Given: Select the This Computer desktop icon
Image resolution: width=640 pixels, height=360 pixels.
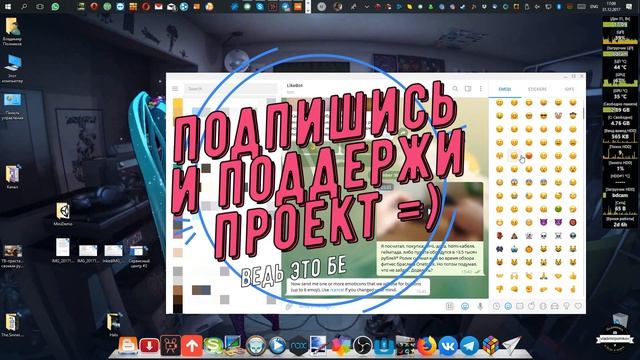Looking at the screenshot, I should pyautogui.click(x=12, y=69).
